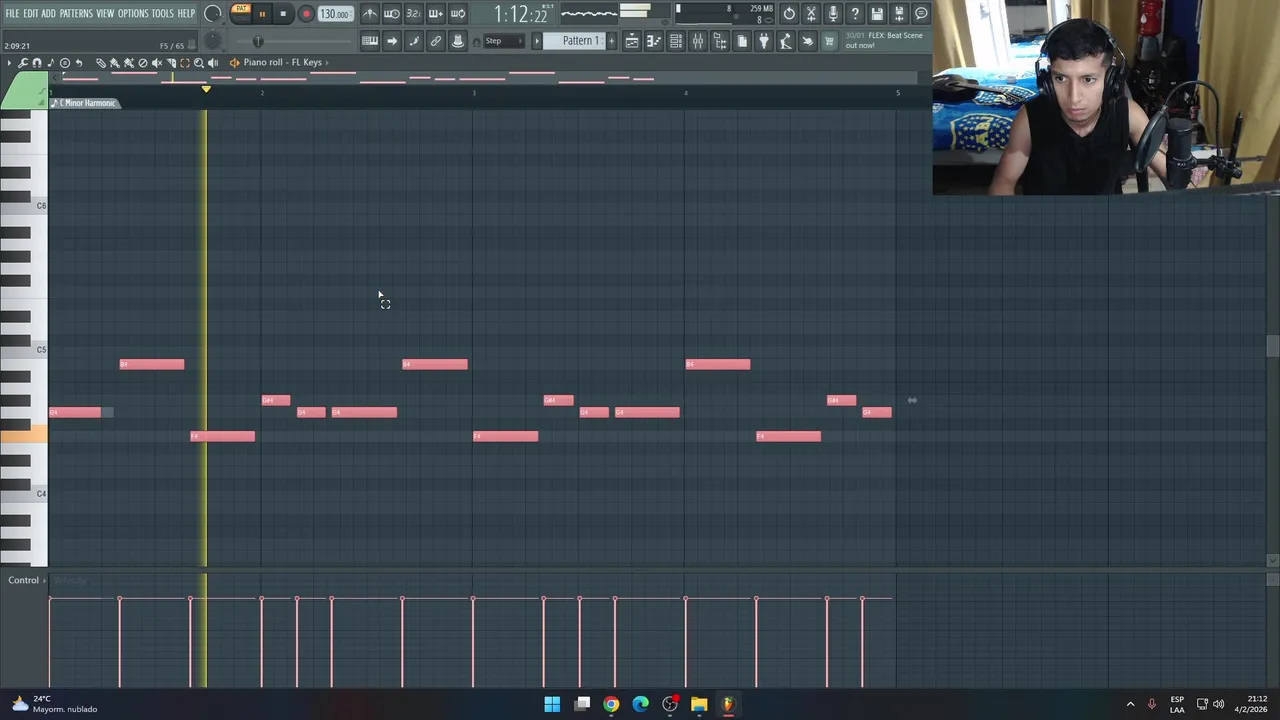Select the Slice tool
This screenshot has height=720, width=1280.
[171, 63]
